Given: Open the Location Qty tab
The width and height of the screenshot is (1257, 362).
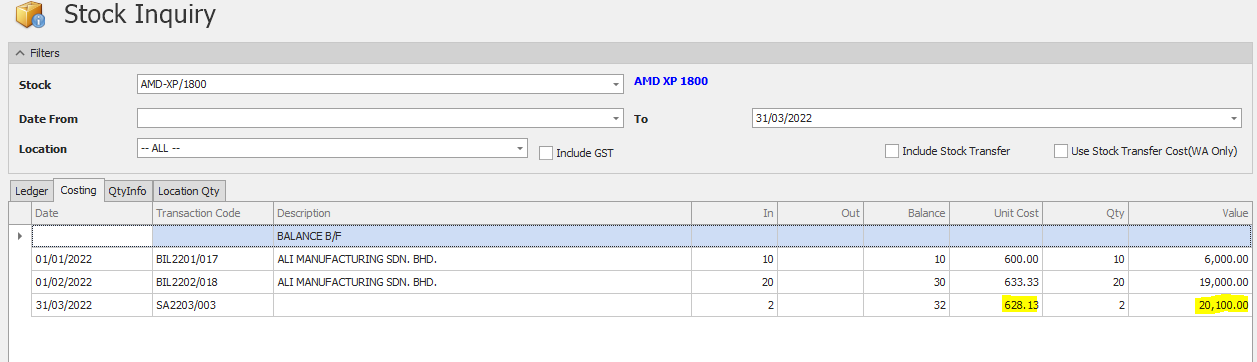Looking at the screenshot, I should point(189,190).
